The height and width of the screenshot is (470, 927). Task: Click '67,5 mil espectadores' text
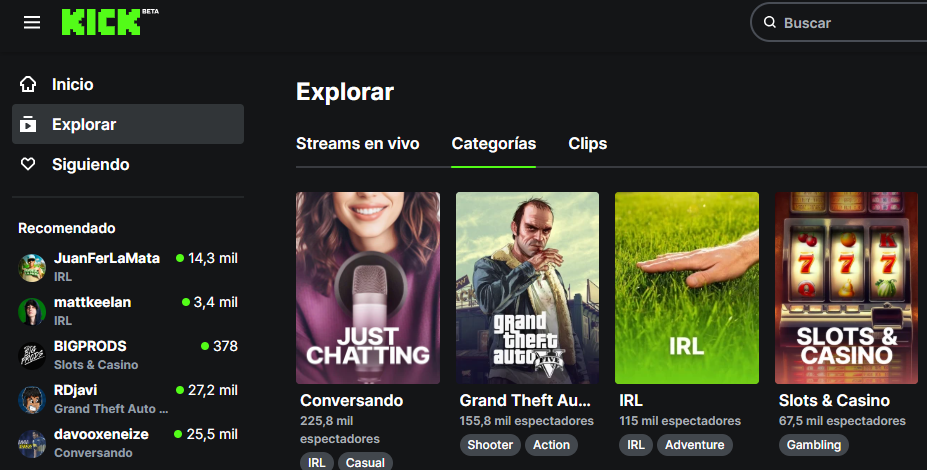(x=842, y=421)
